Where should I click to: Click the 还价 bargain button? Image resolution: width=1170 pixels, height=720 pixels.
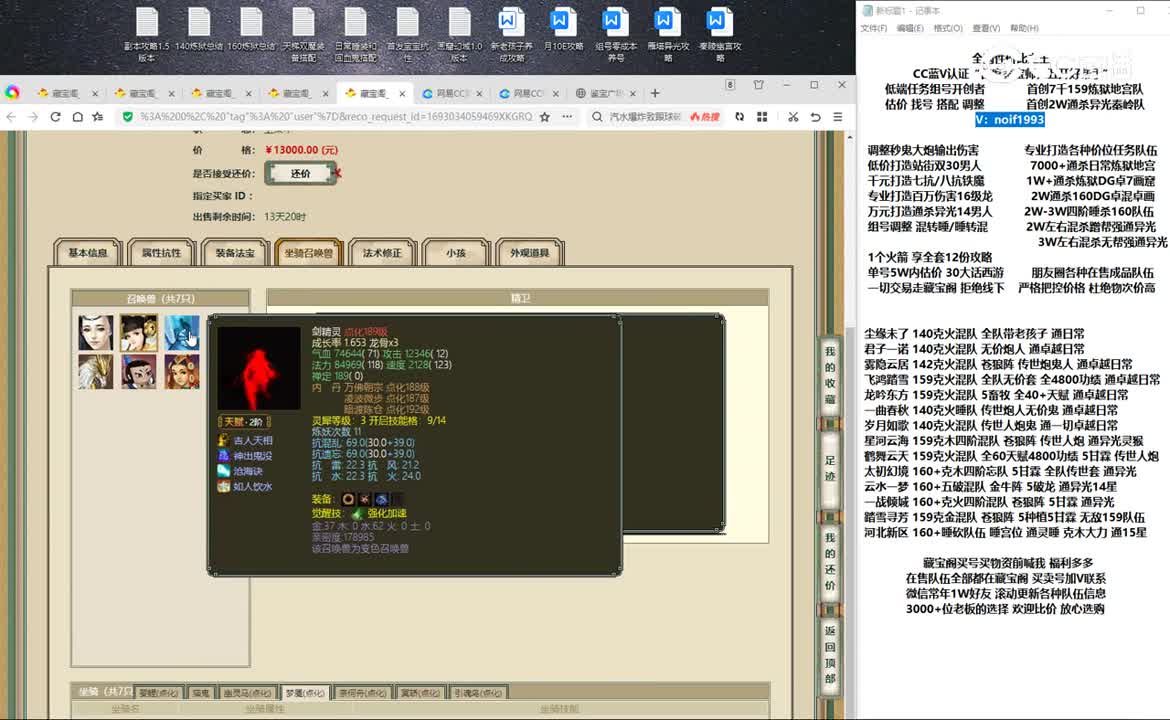click(x=301, y=173)
